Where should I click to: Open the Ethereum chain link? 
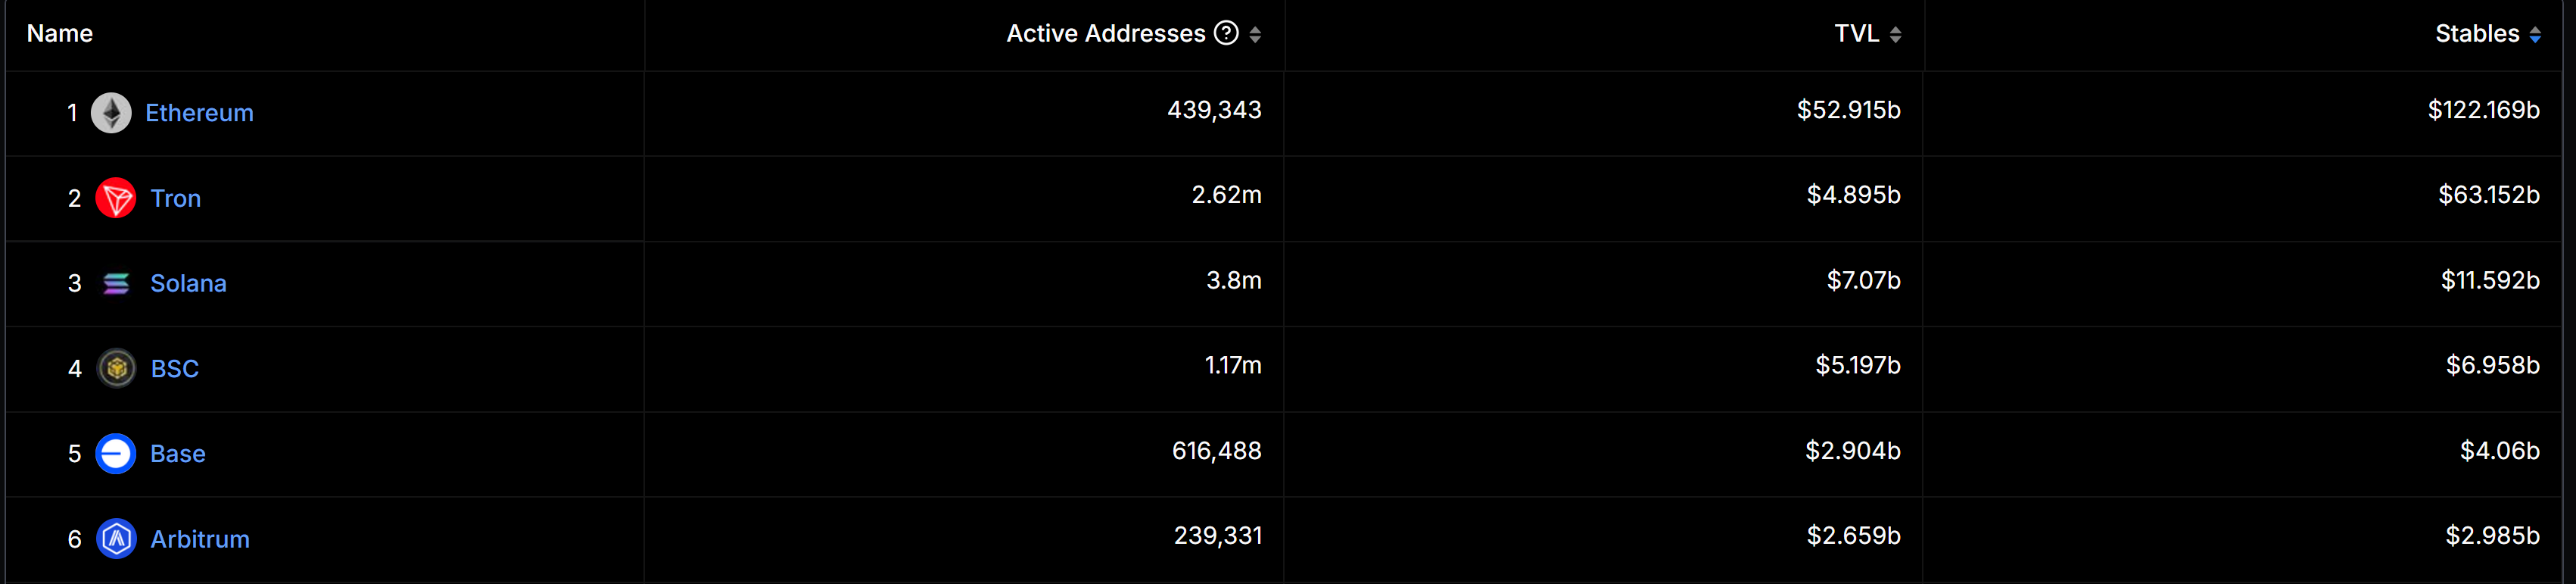pyautogui.click(x=199, y=113)
